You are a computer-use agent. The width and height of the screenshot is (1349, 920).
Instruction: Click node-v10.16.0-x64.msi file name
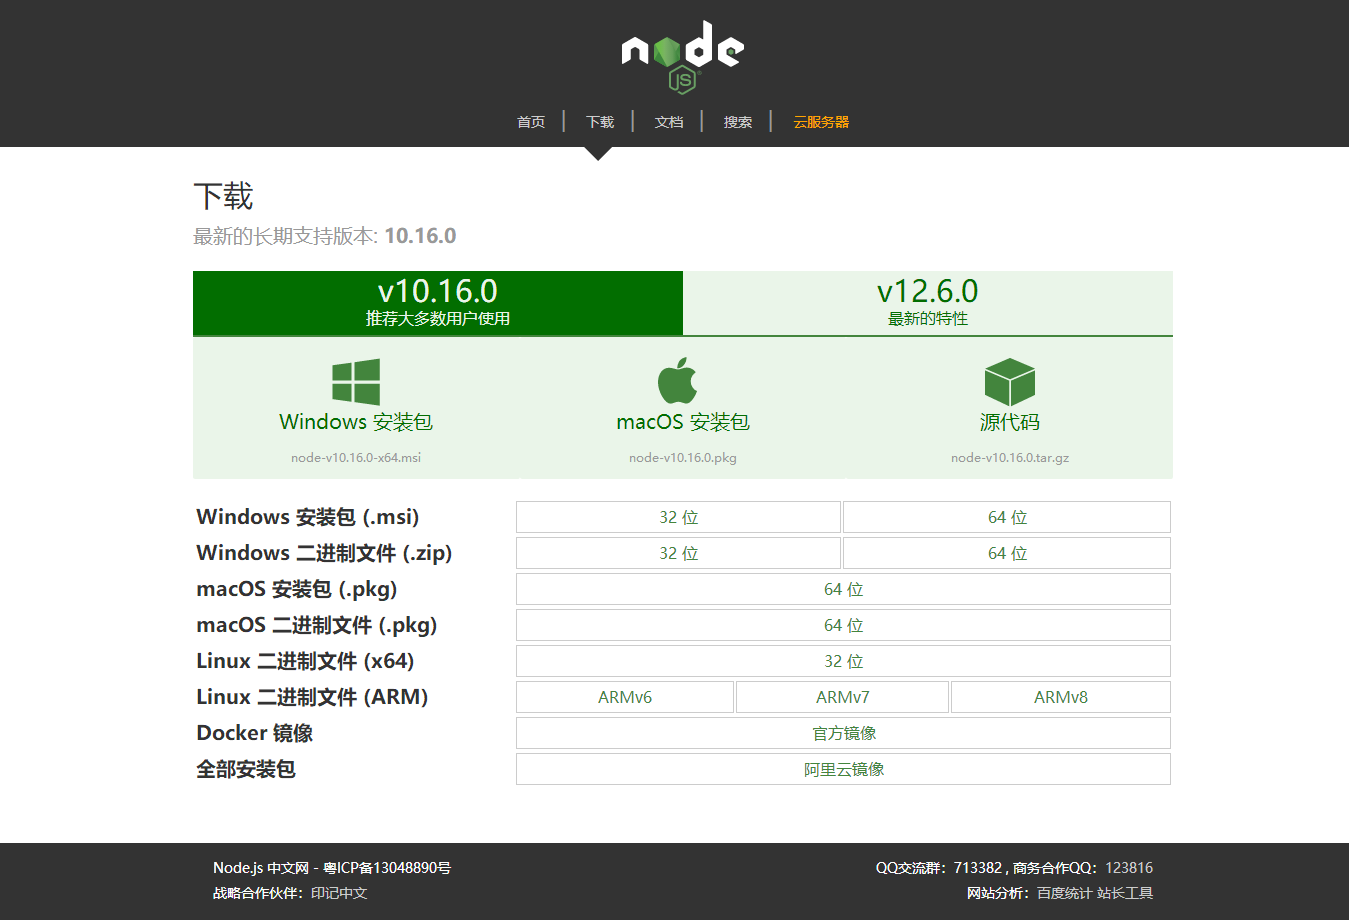click(x=356, y=458)
